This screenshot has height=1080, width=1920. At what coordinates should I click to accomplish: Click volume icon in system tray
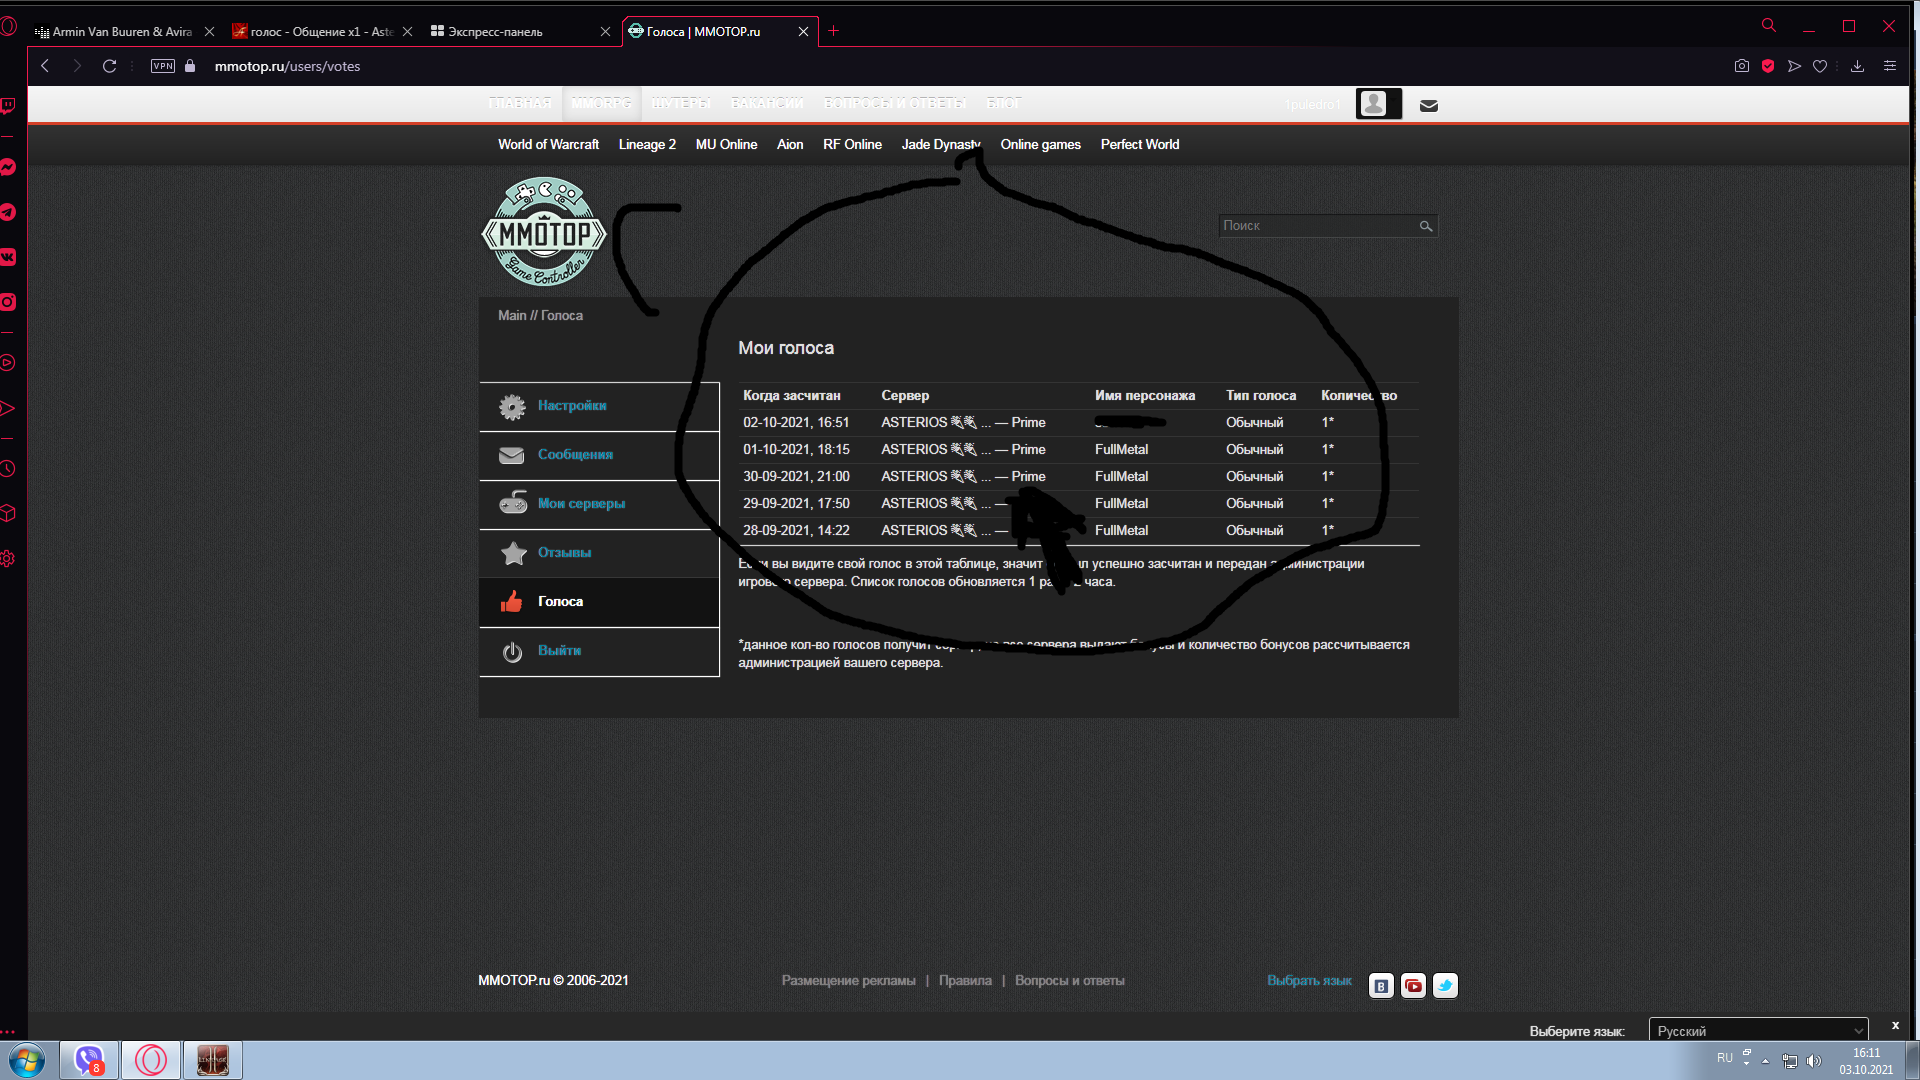(x=1814, y=1061)
